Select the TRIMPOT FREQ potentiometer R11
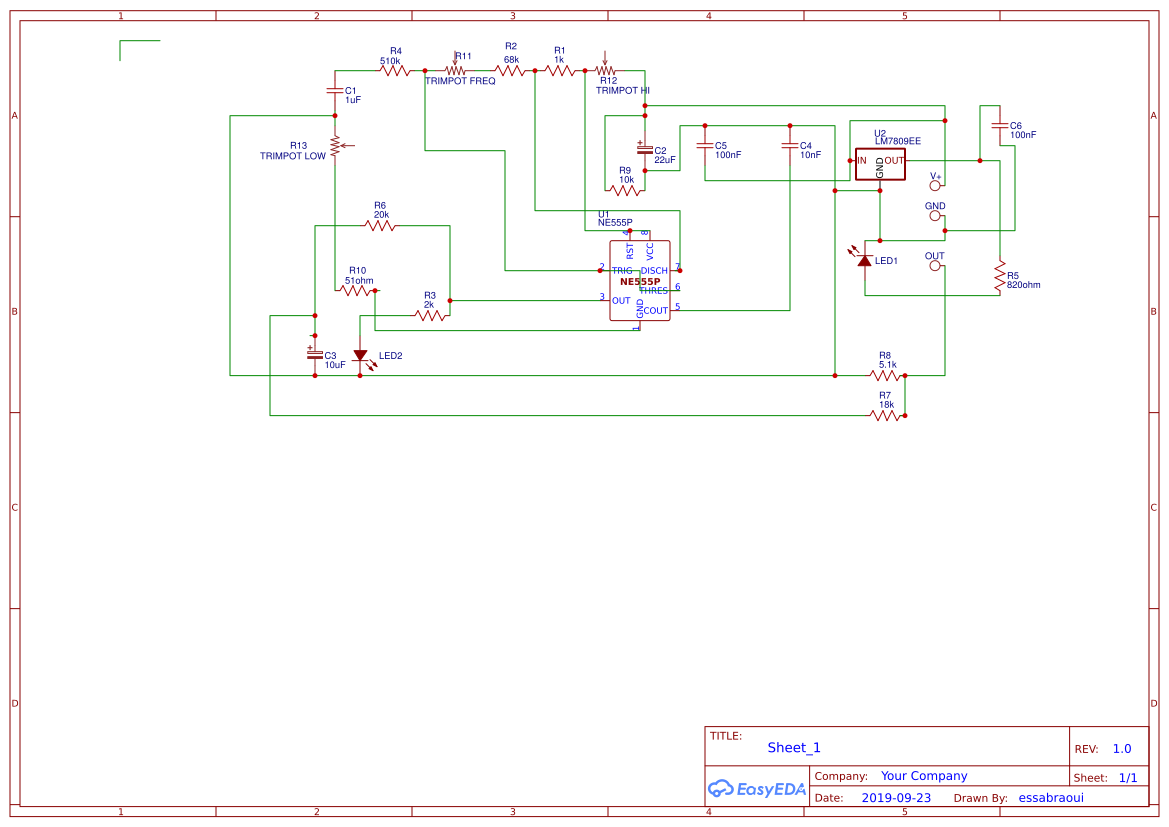The width and height of the screenshot is (1169, 827). (x=455, y=68)
